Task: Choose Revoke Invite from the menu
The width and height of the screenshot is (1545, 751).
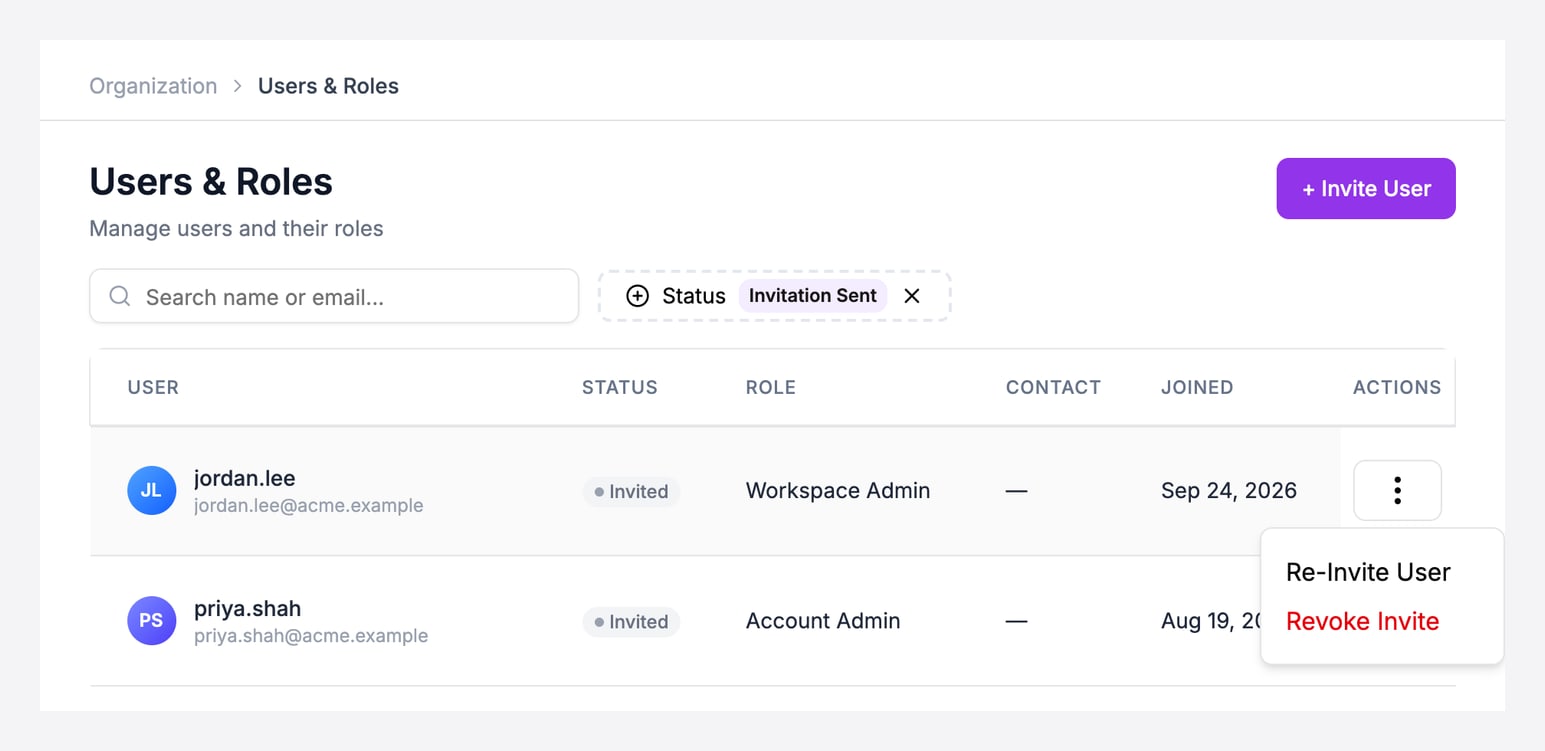Action: click(1362, 621)
